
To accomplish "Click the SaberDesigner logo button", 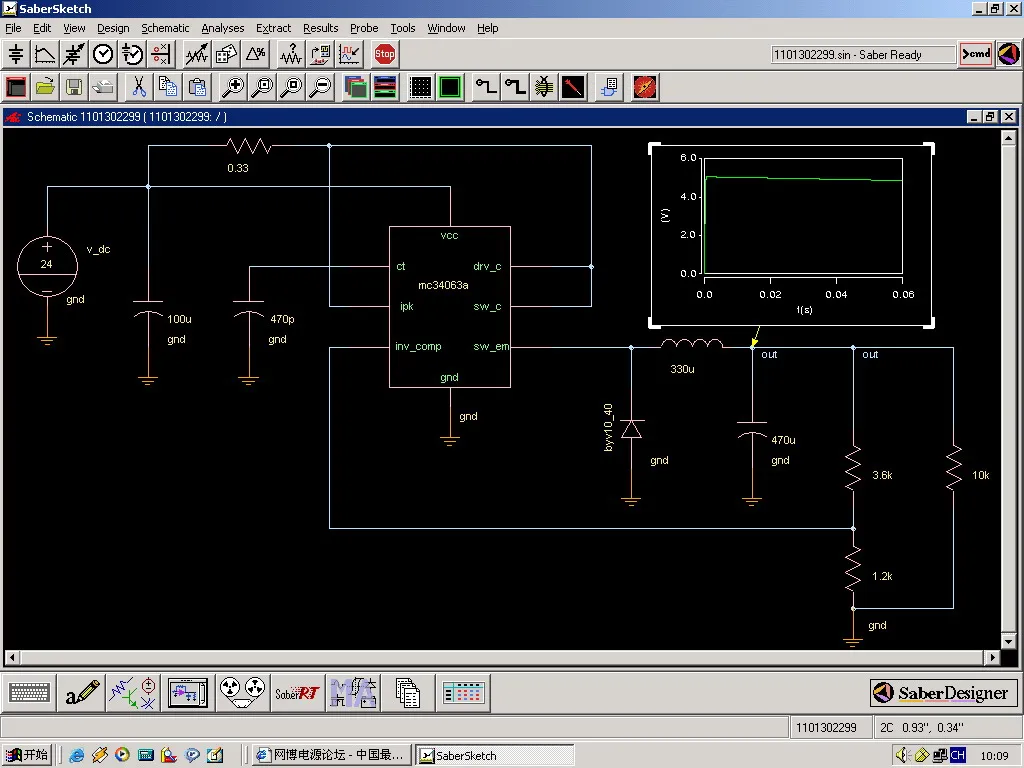I will pyautogui.click(x=944, y=693).
